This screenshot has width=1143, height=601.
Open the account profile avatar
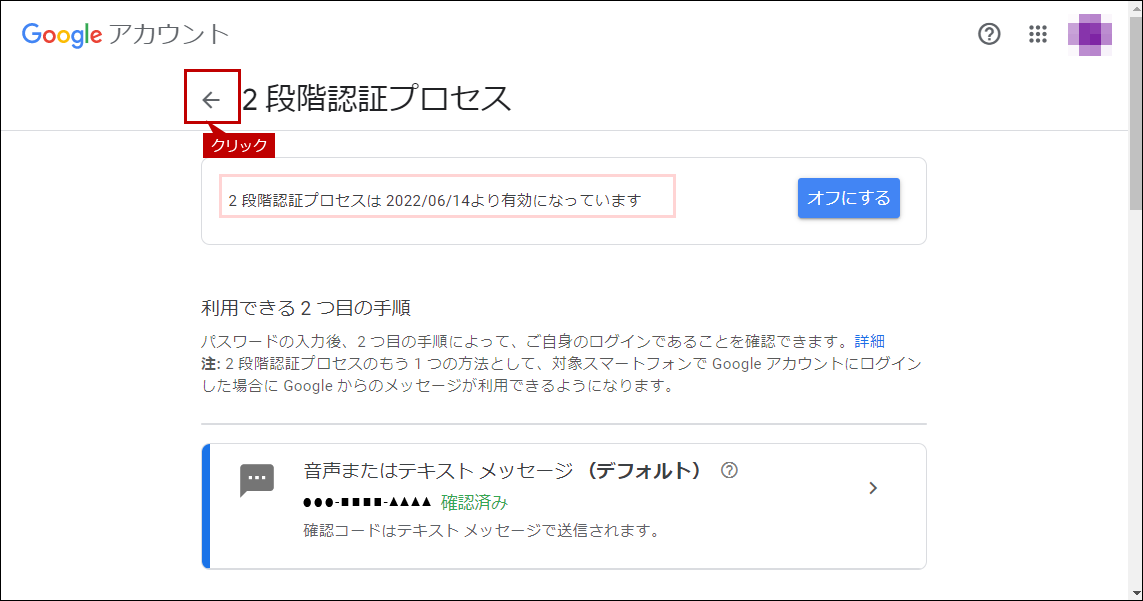click(x=1089, y=34)
